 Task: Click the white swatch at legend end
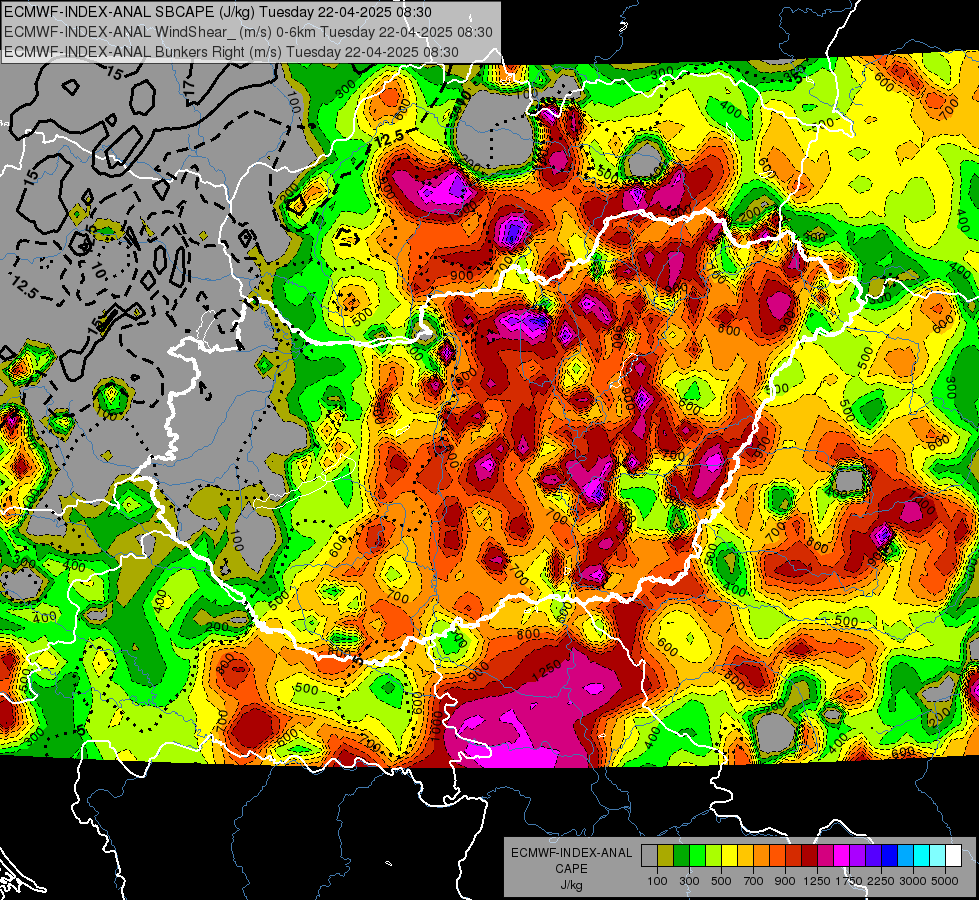tap(954, 855)
